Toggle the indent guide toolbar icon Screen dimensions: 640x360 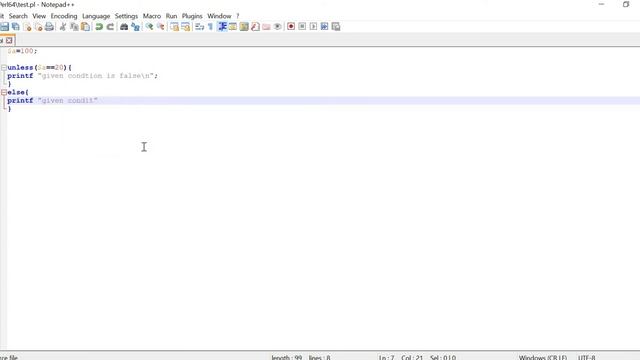pos(222,27)
